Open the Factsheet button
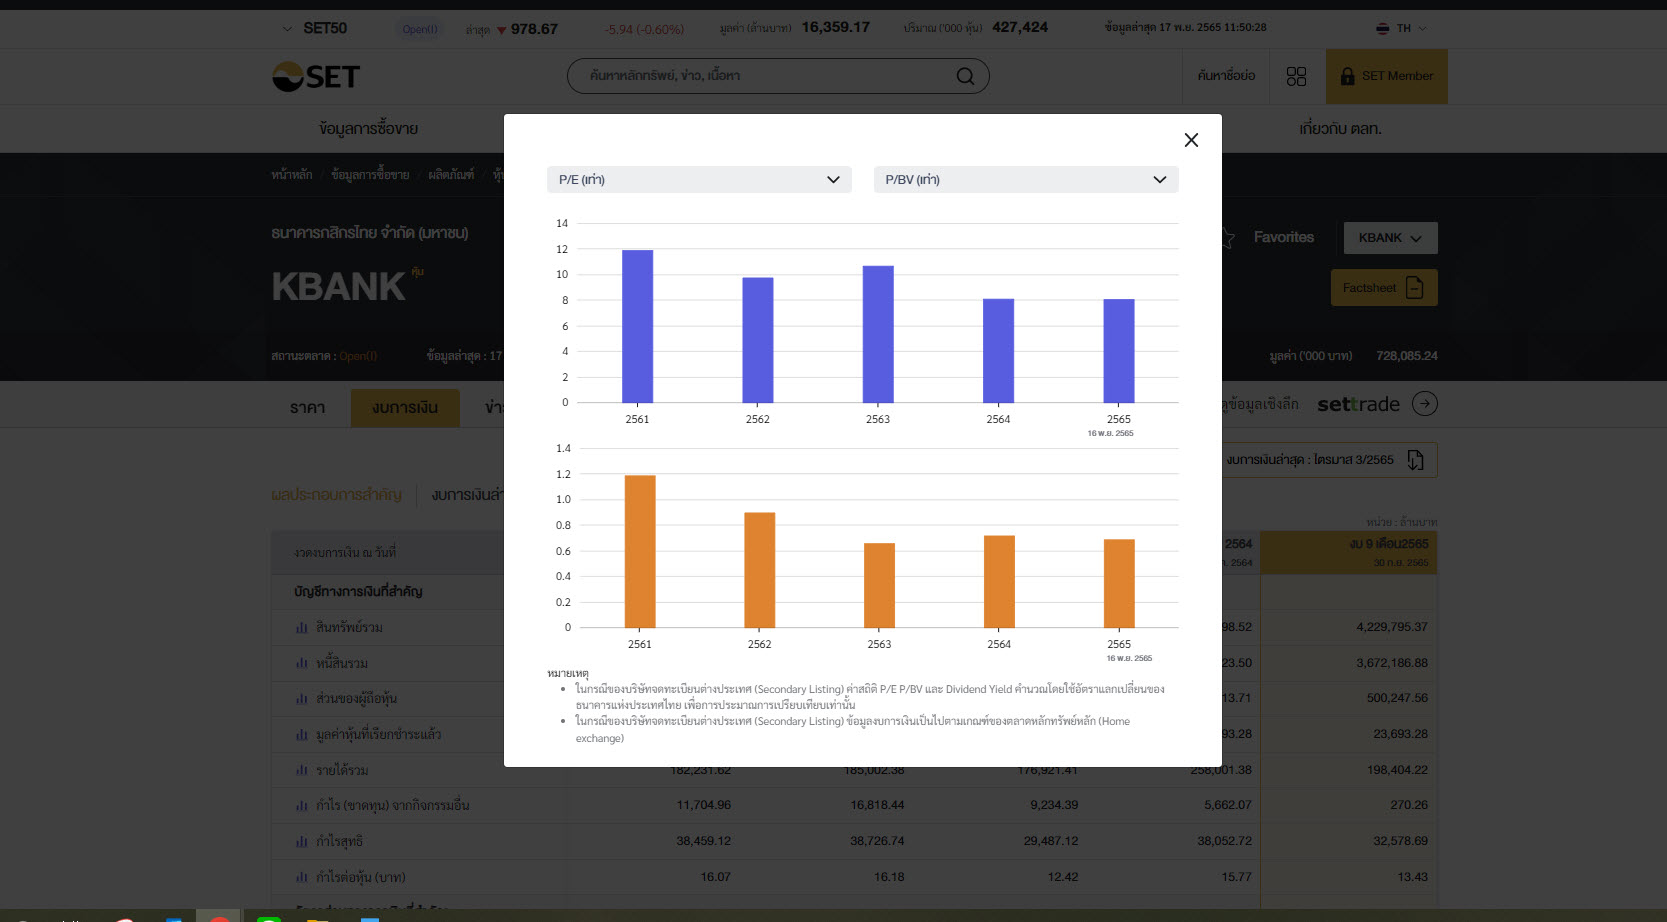The width and height of the screenshot is (1667, 922). [x=1383, y=288]
